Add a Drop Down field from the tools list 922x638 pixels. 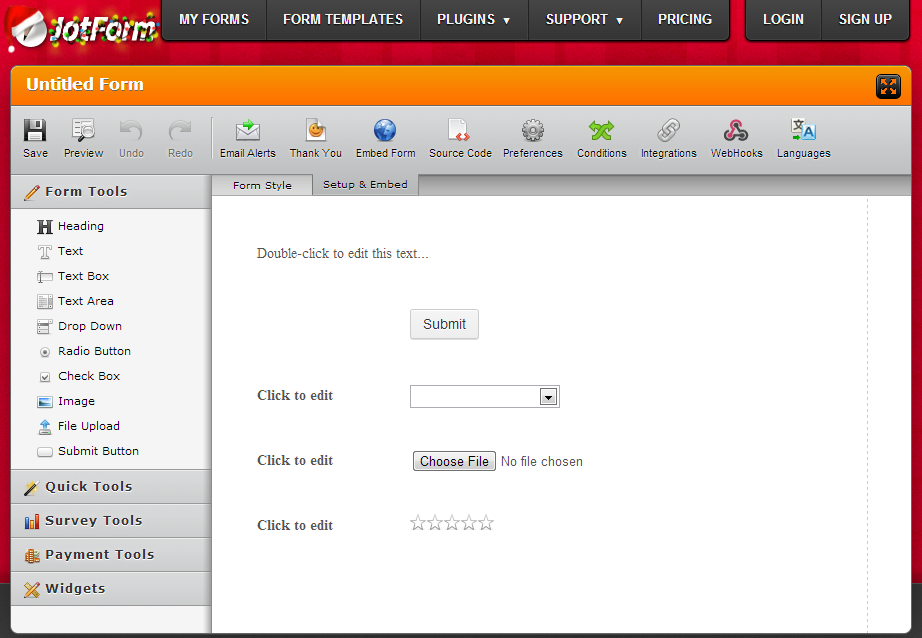pyautogui.click(x=79, y=326)
